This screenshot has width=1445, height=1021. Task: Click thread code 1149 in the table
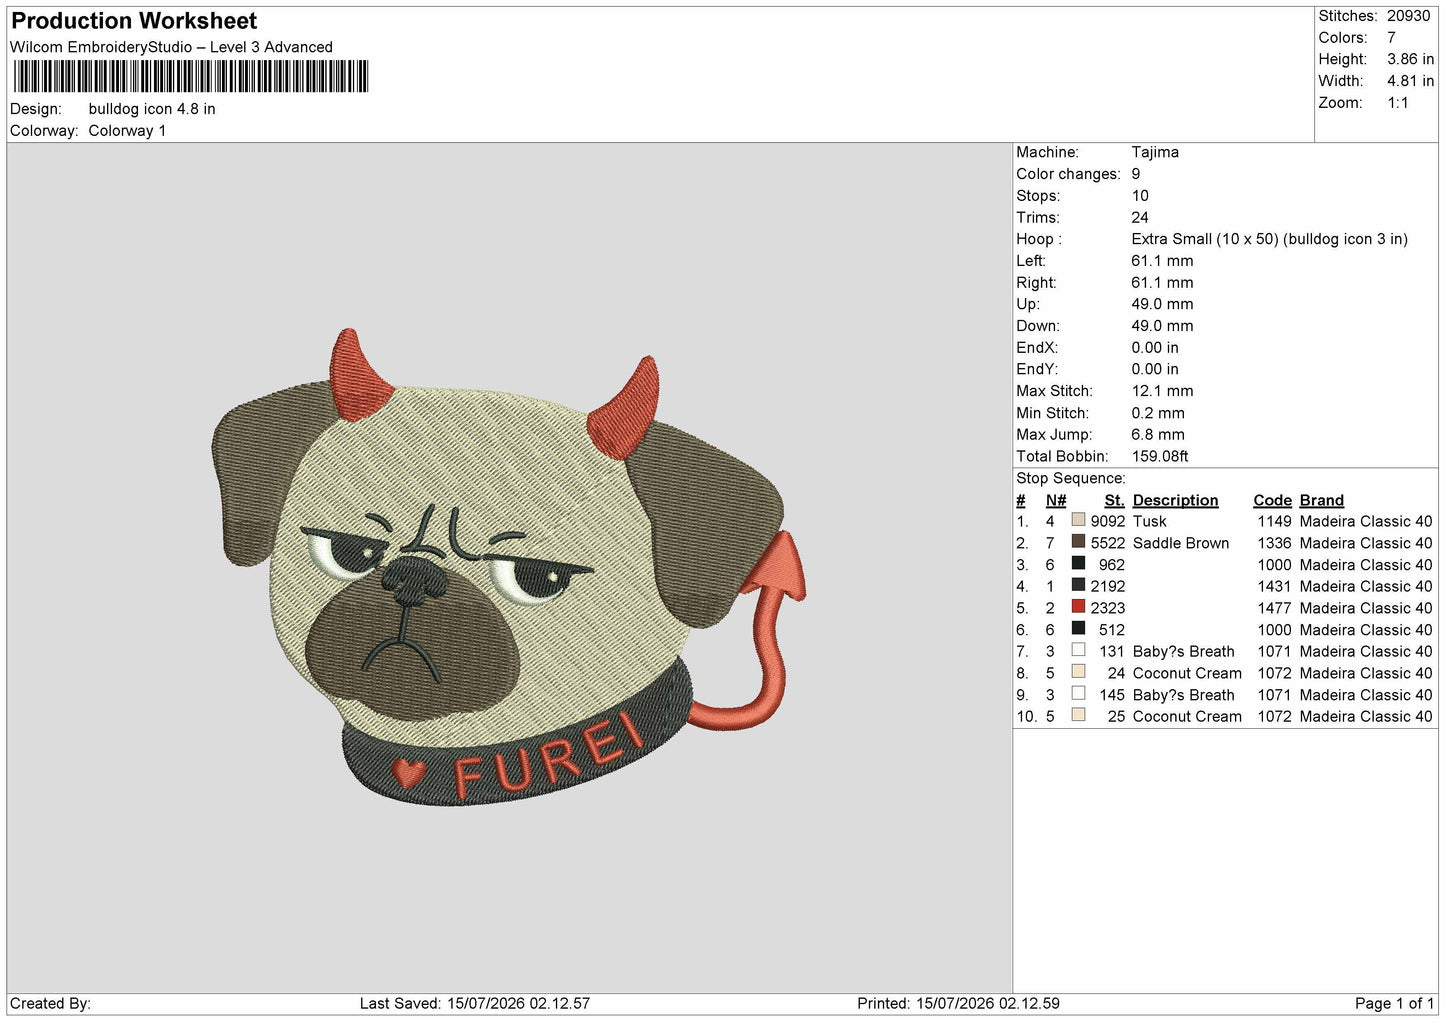[x=1274, y=521]
